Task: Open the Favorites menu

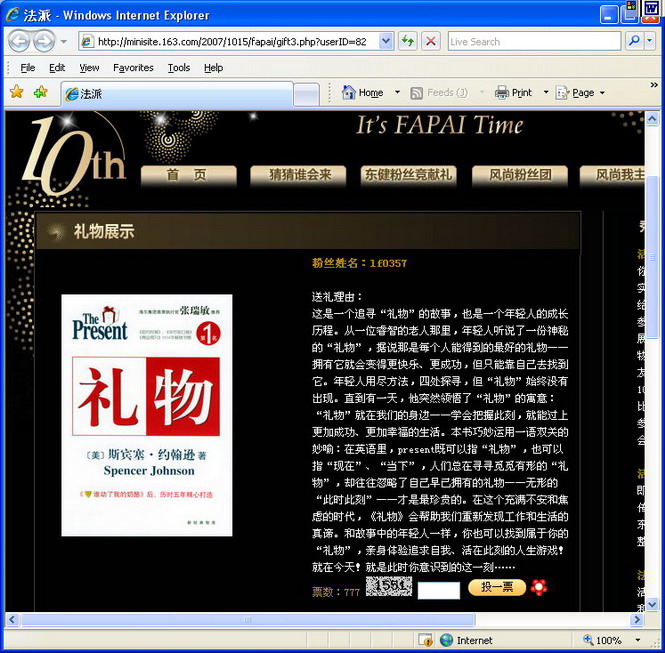Action: tap(133, 67)
